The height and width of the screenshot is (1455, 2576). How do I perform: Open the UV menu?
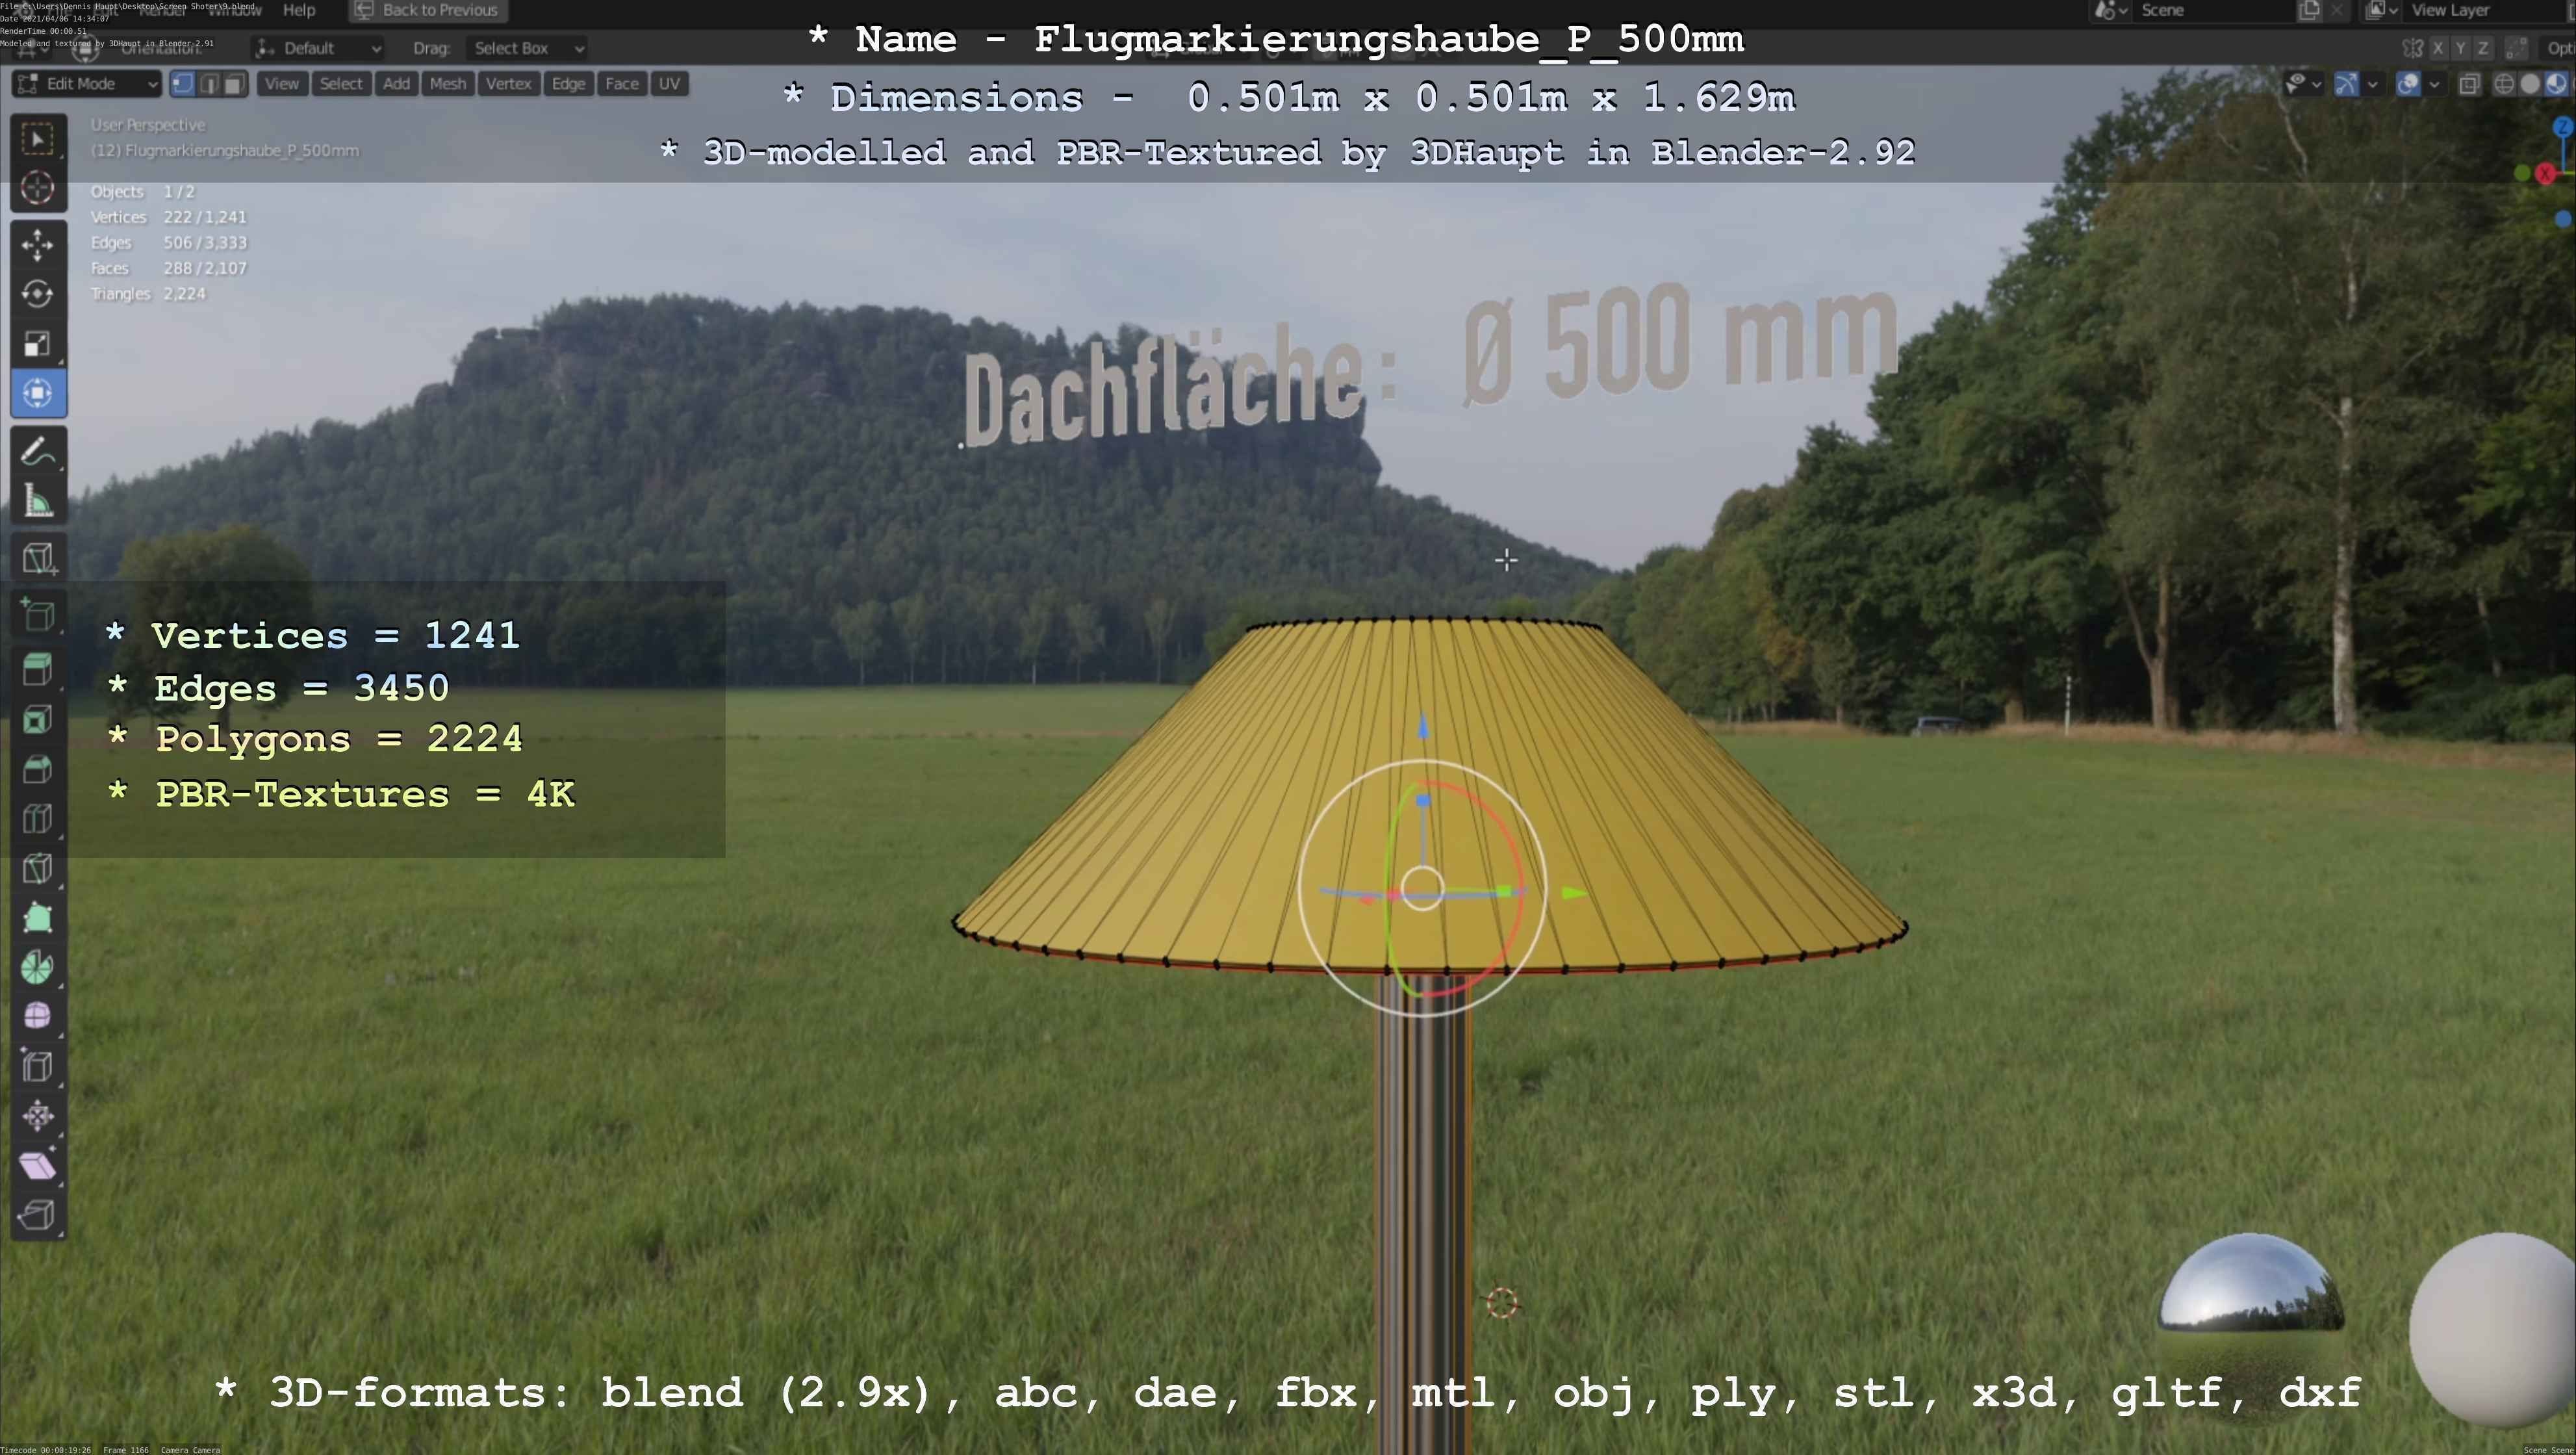(670, 84)
